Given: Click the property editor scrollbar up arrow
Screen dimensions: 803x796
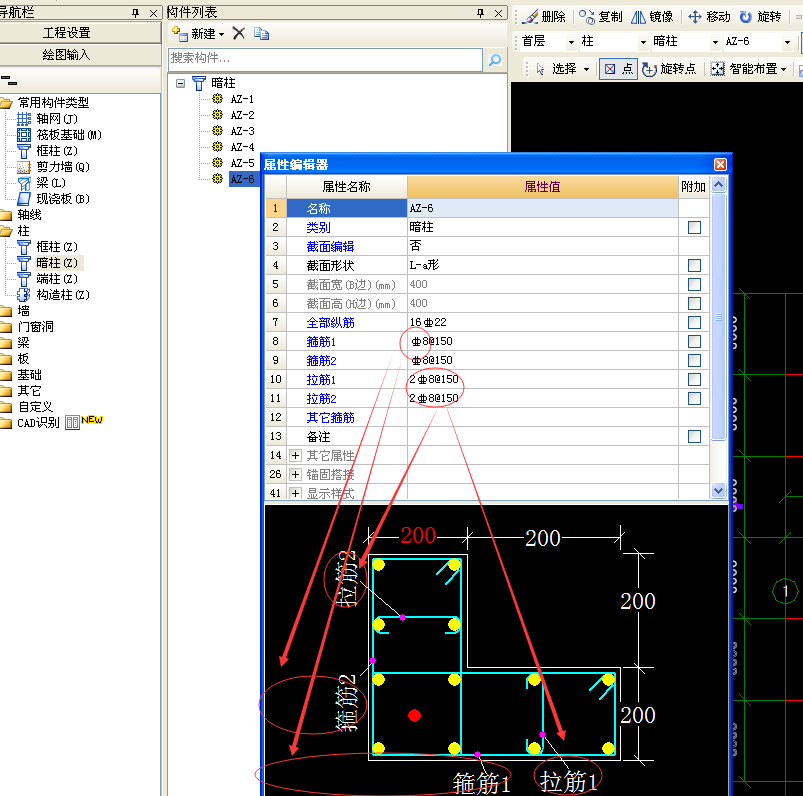Looking at the screenshot, I should pos(719,185).
